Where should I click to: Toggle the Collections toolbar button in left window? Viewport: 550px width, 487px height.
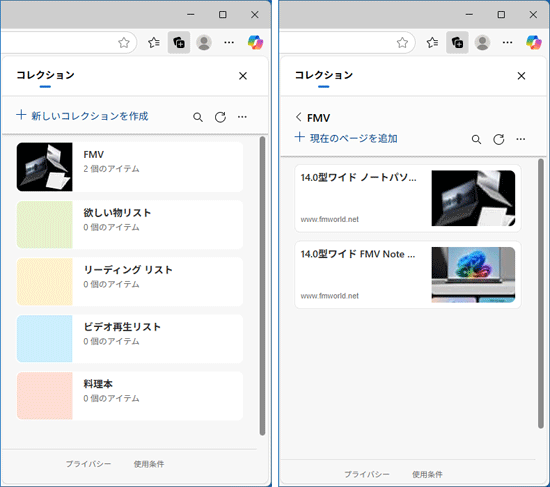[179, 42]
